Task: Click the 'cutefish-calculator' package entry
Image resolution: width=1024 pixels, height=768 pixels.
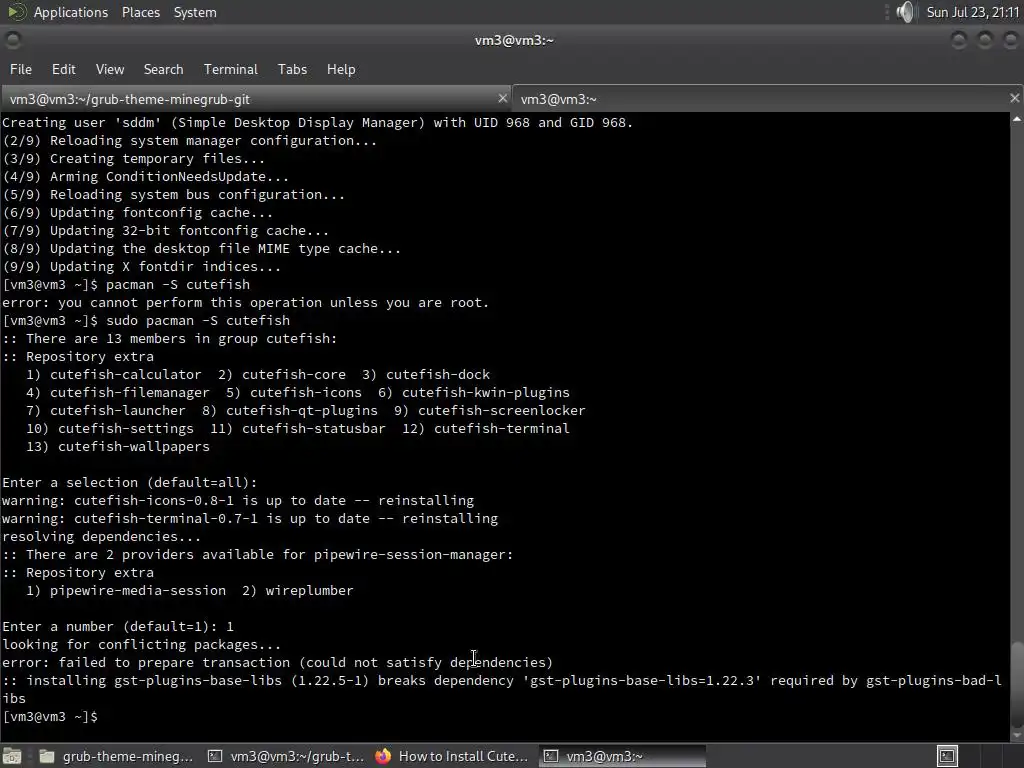Action: (125, 375)
